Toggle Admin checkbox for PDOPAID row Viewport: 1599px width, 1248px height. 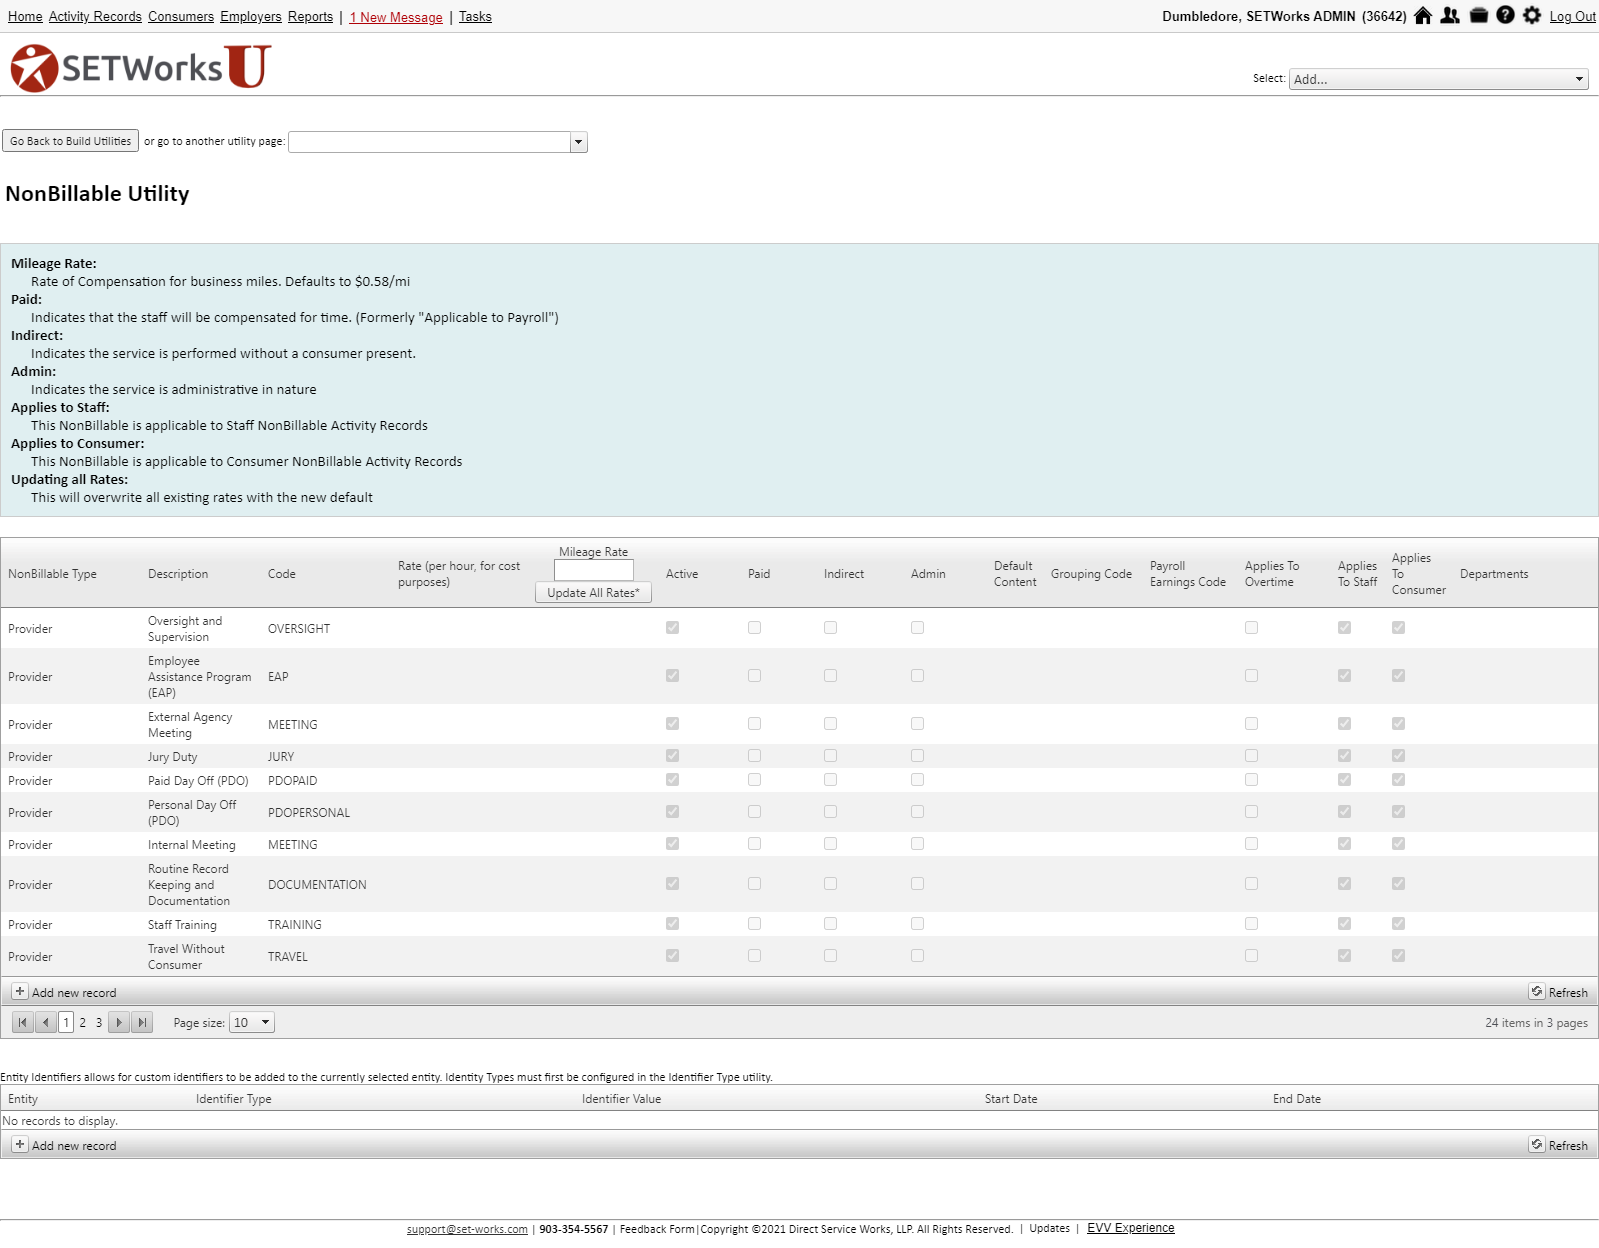(x=917, y=780)
